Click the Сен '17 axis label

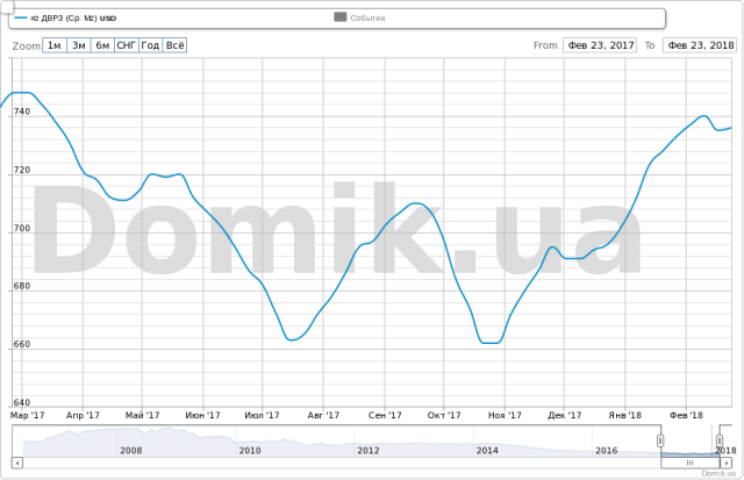click(x=385, y=415)
